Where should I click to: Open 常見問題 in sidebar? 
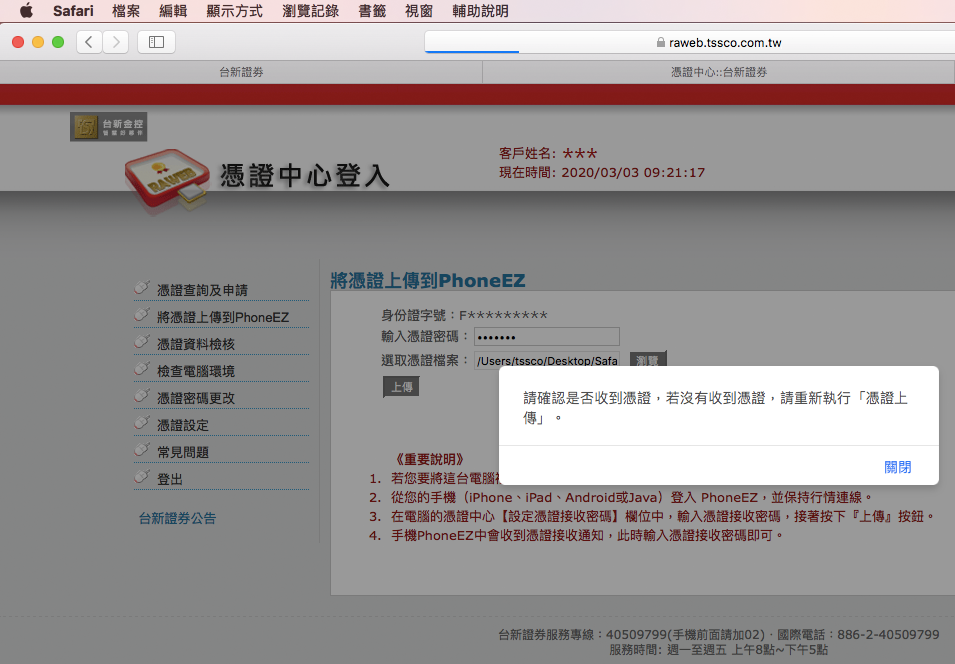click(x=183, y=452)
